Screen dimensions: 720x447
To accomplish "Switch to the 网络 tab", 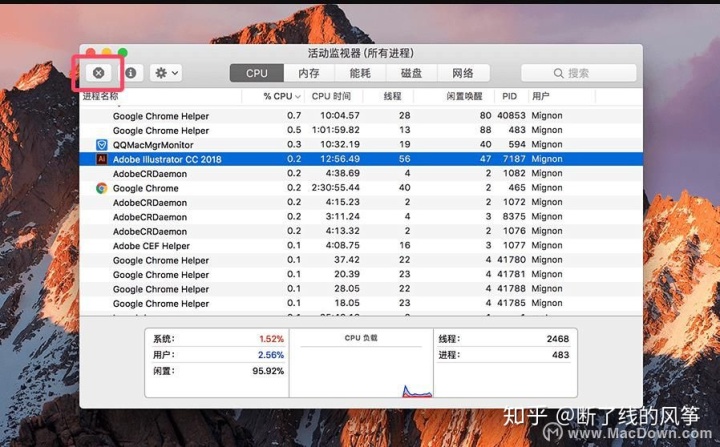I will click(x=463, y=73).
